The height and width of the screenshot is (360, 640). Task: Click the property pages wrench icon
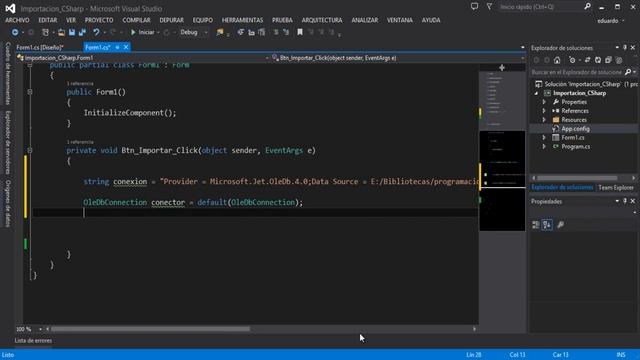point(561,225)
